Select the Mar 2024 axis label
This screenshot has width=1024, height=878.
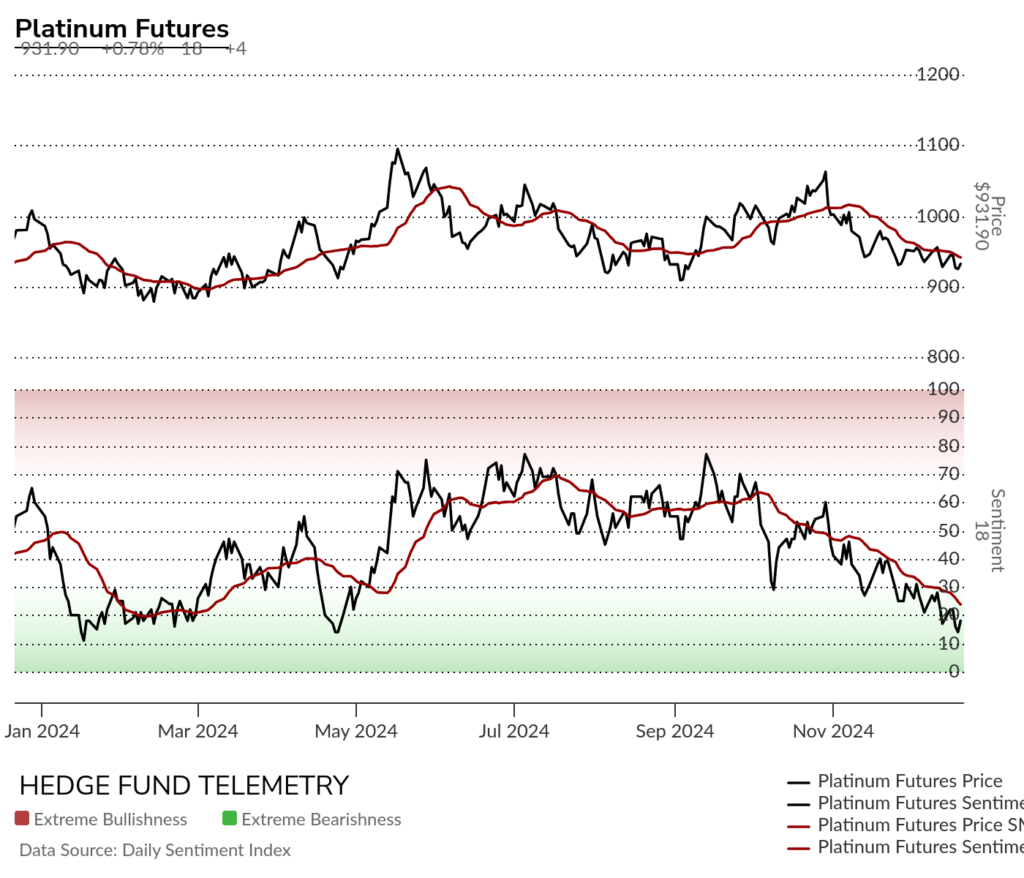[x=198, y=730]
